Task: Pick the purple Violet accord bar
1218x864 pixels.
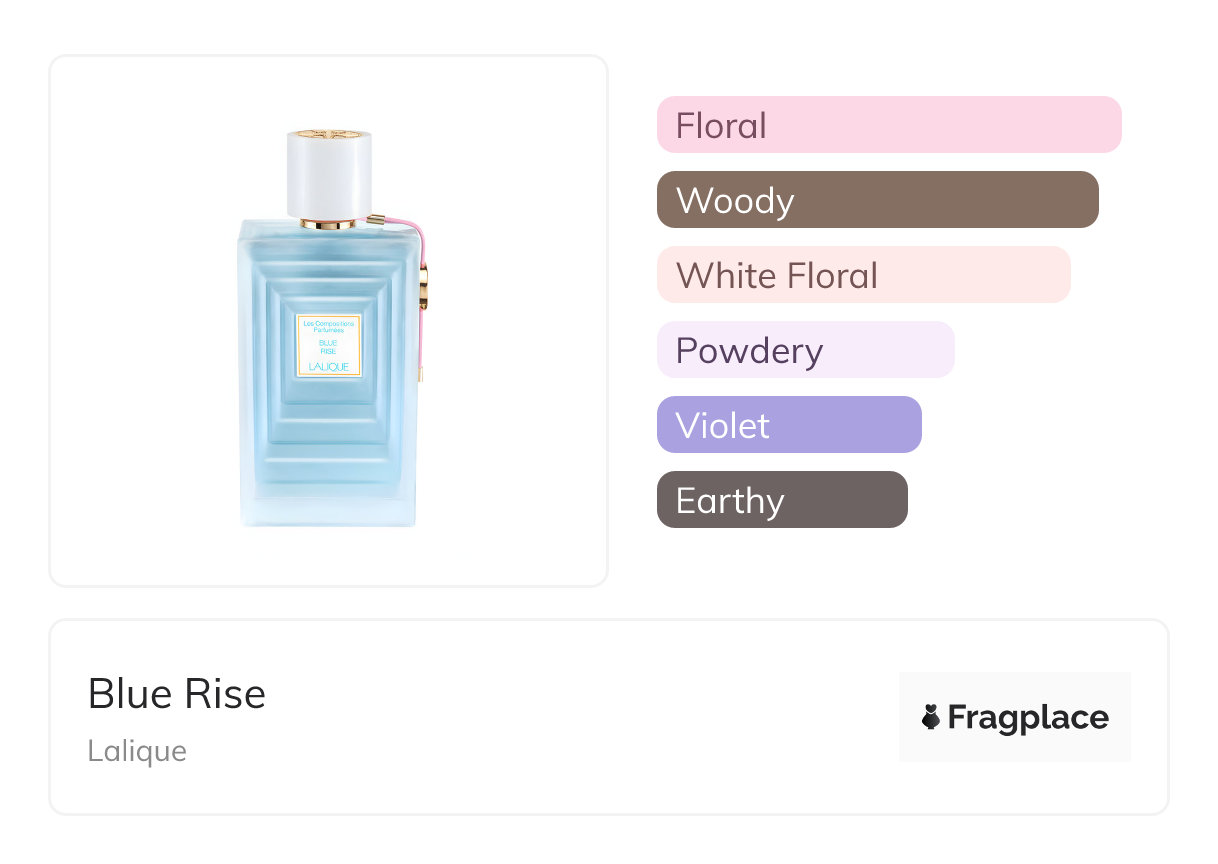Action: [789, 425]
